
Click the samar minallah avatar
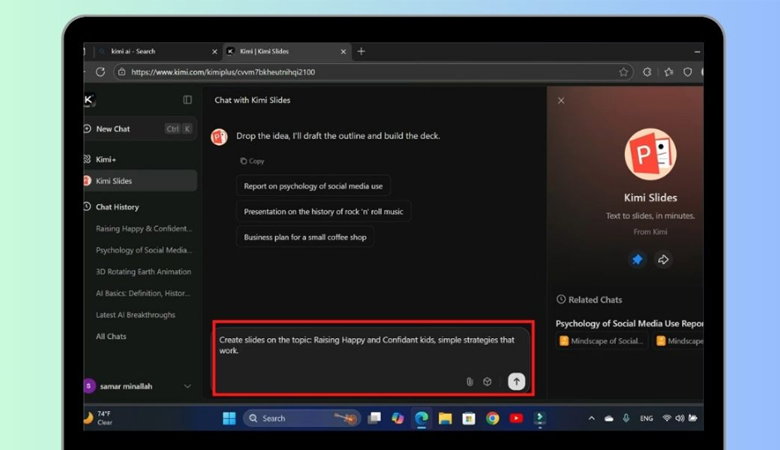point(90,386)
